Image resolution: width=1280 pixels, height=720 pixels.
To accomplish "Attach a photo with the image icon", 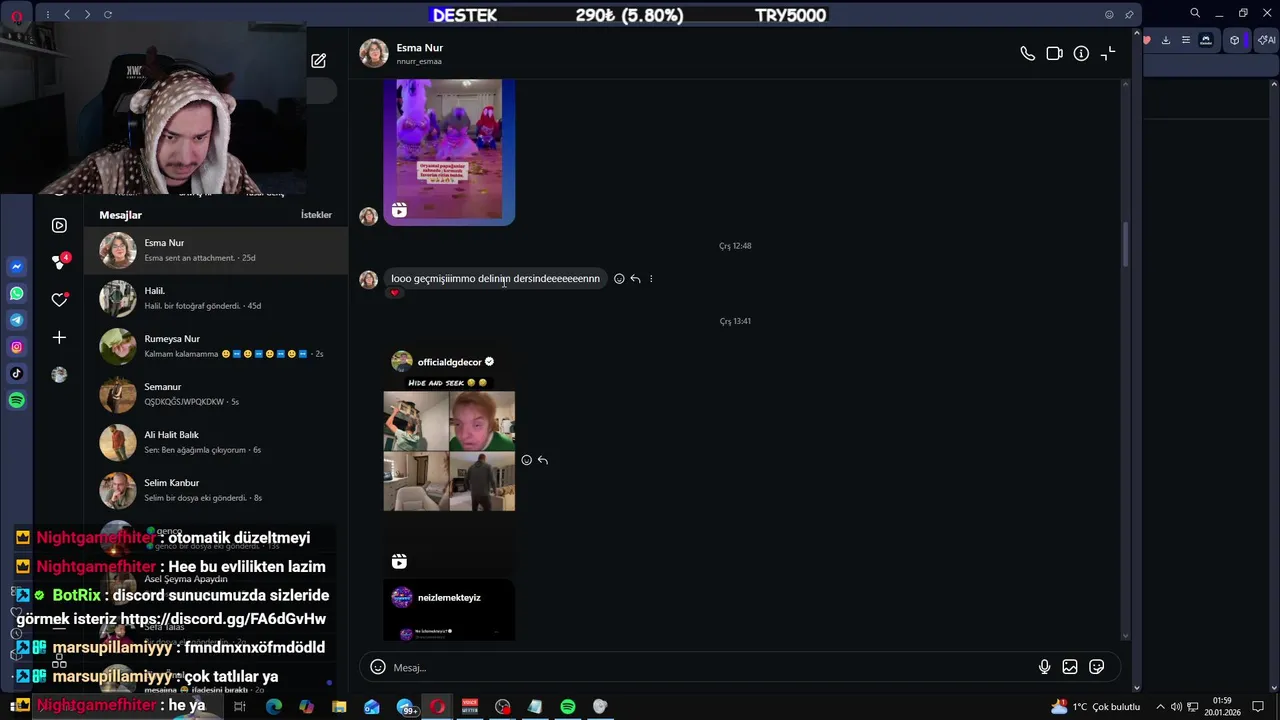I will pyautogui.click(x=1070, y=667).
